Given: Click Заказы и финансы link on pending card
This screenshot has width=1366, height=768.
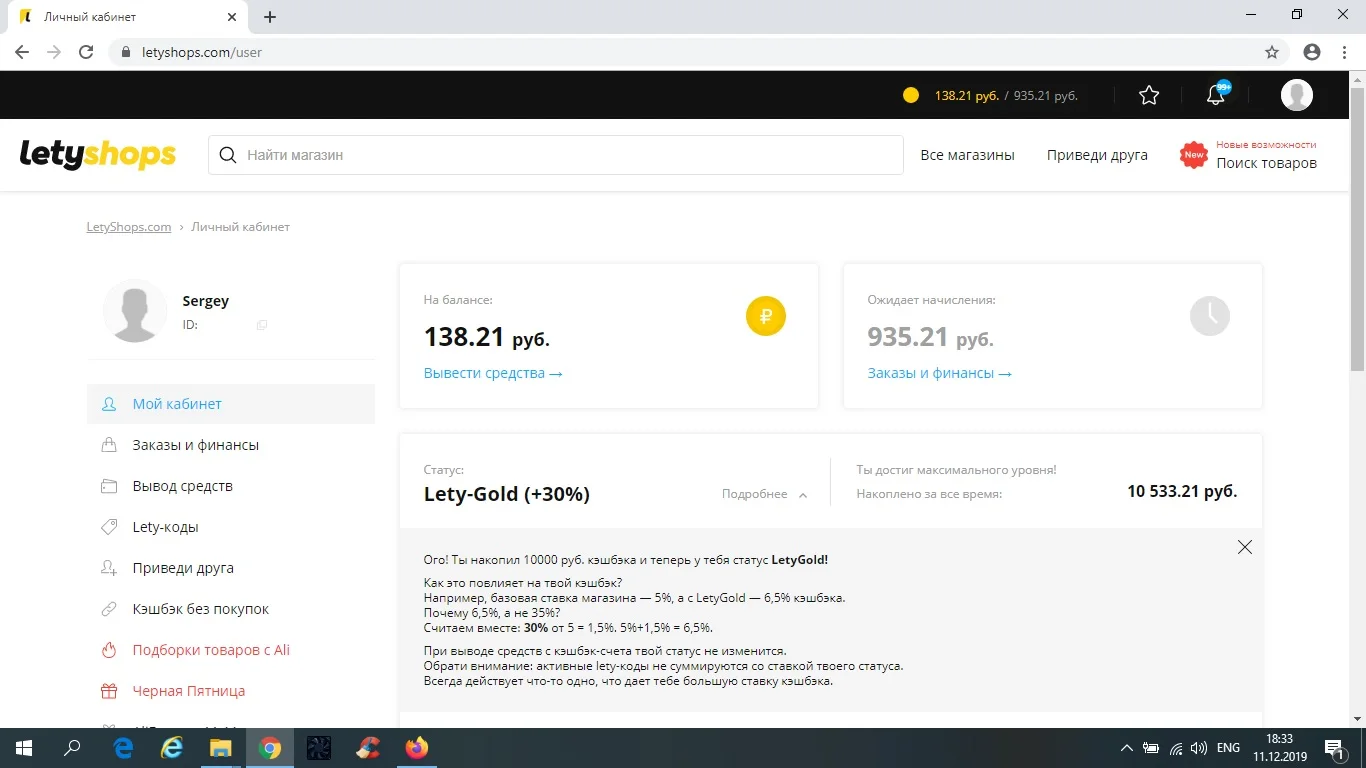Looking at the screenshot, I should tap(940, 373).
